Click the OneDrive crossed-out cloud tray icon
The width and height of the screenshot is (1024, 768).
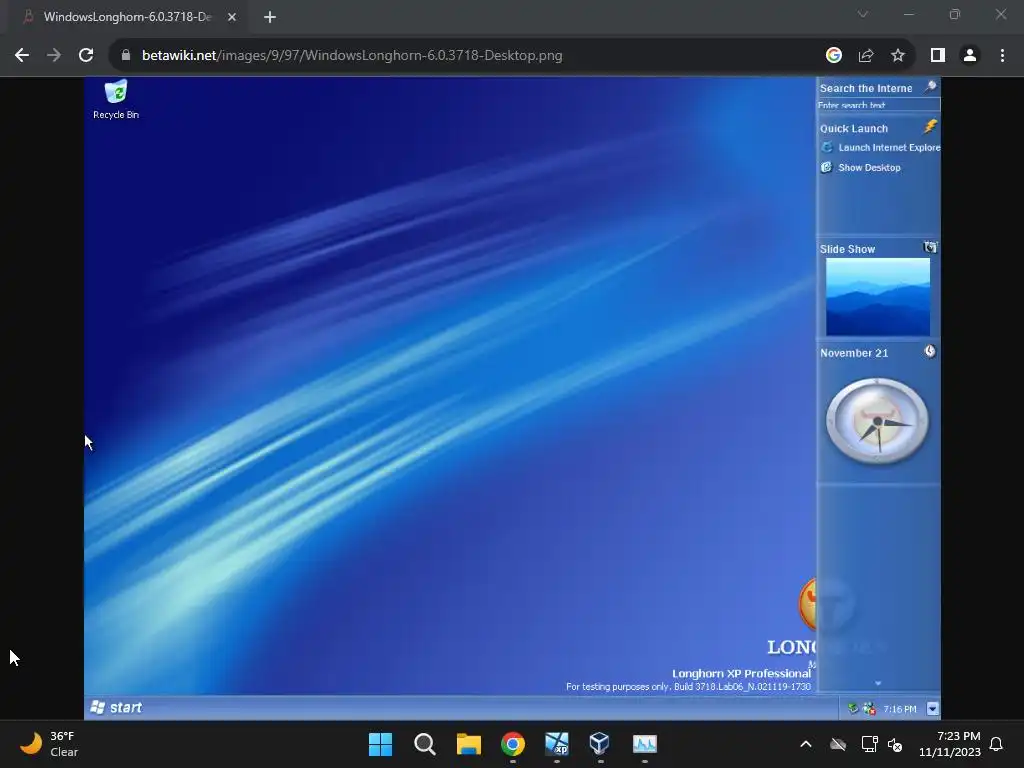click(838, 744)
